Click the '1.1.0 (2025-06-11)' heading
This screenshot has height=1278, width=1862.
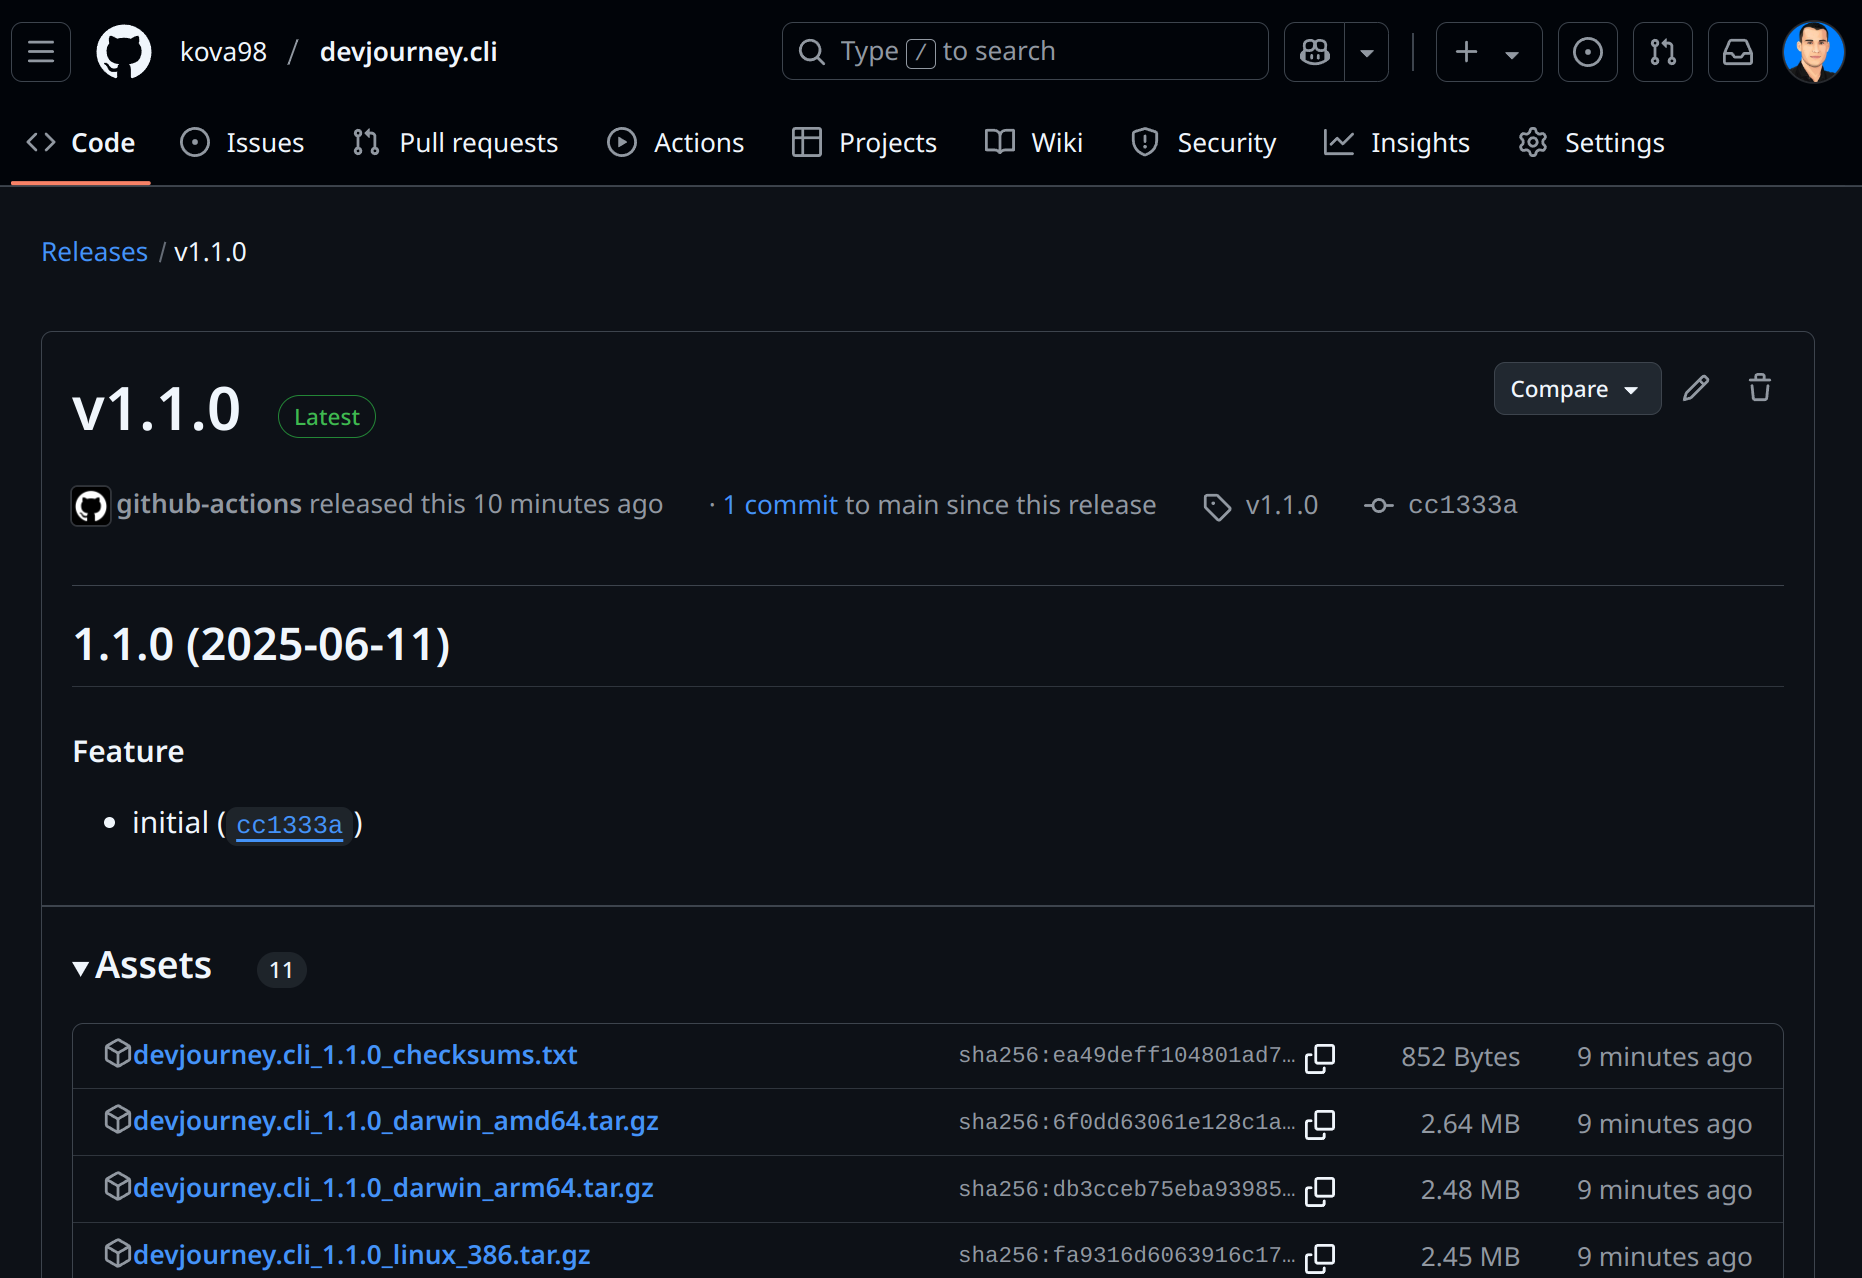click(262, 645)
